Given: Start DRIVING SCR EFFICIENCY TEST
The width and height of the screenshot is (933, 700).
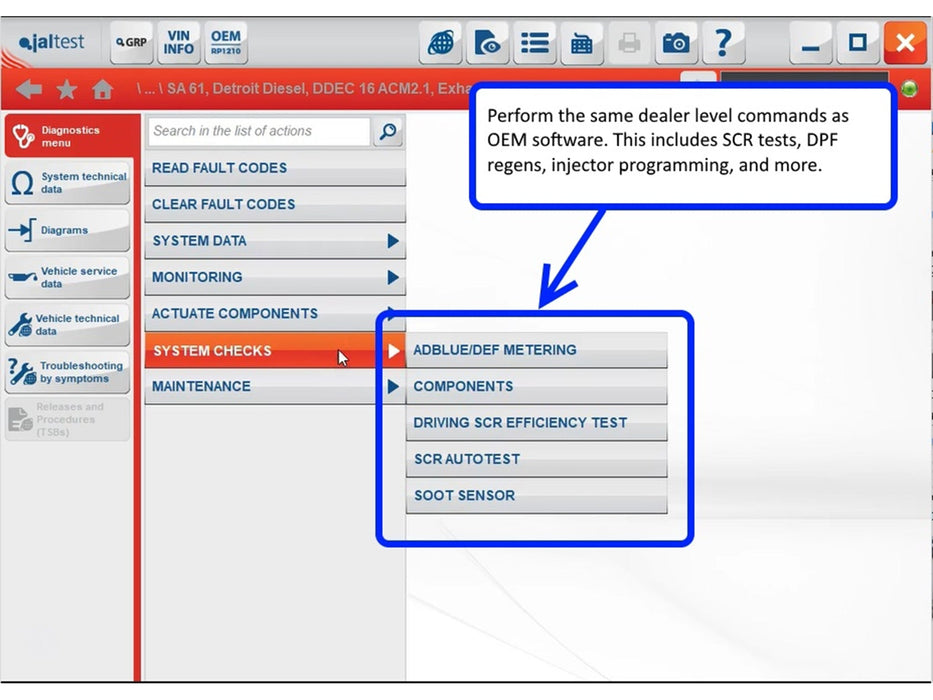Looking at the screenshot, I should click(x=536, y=423).
